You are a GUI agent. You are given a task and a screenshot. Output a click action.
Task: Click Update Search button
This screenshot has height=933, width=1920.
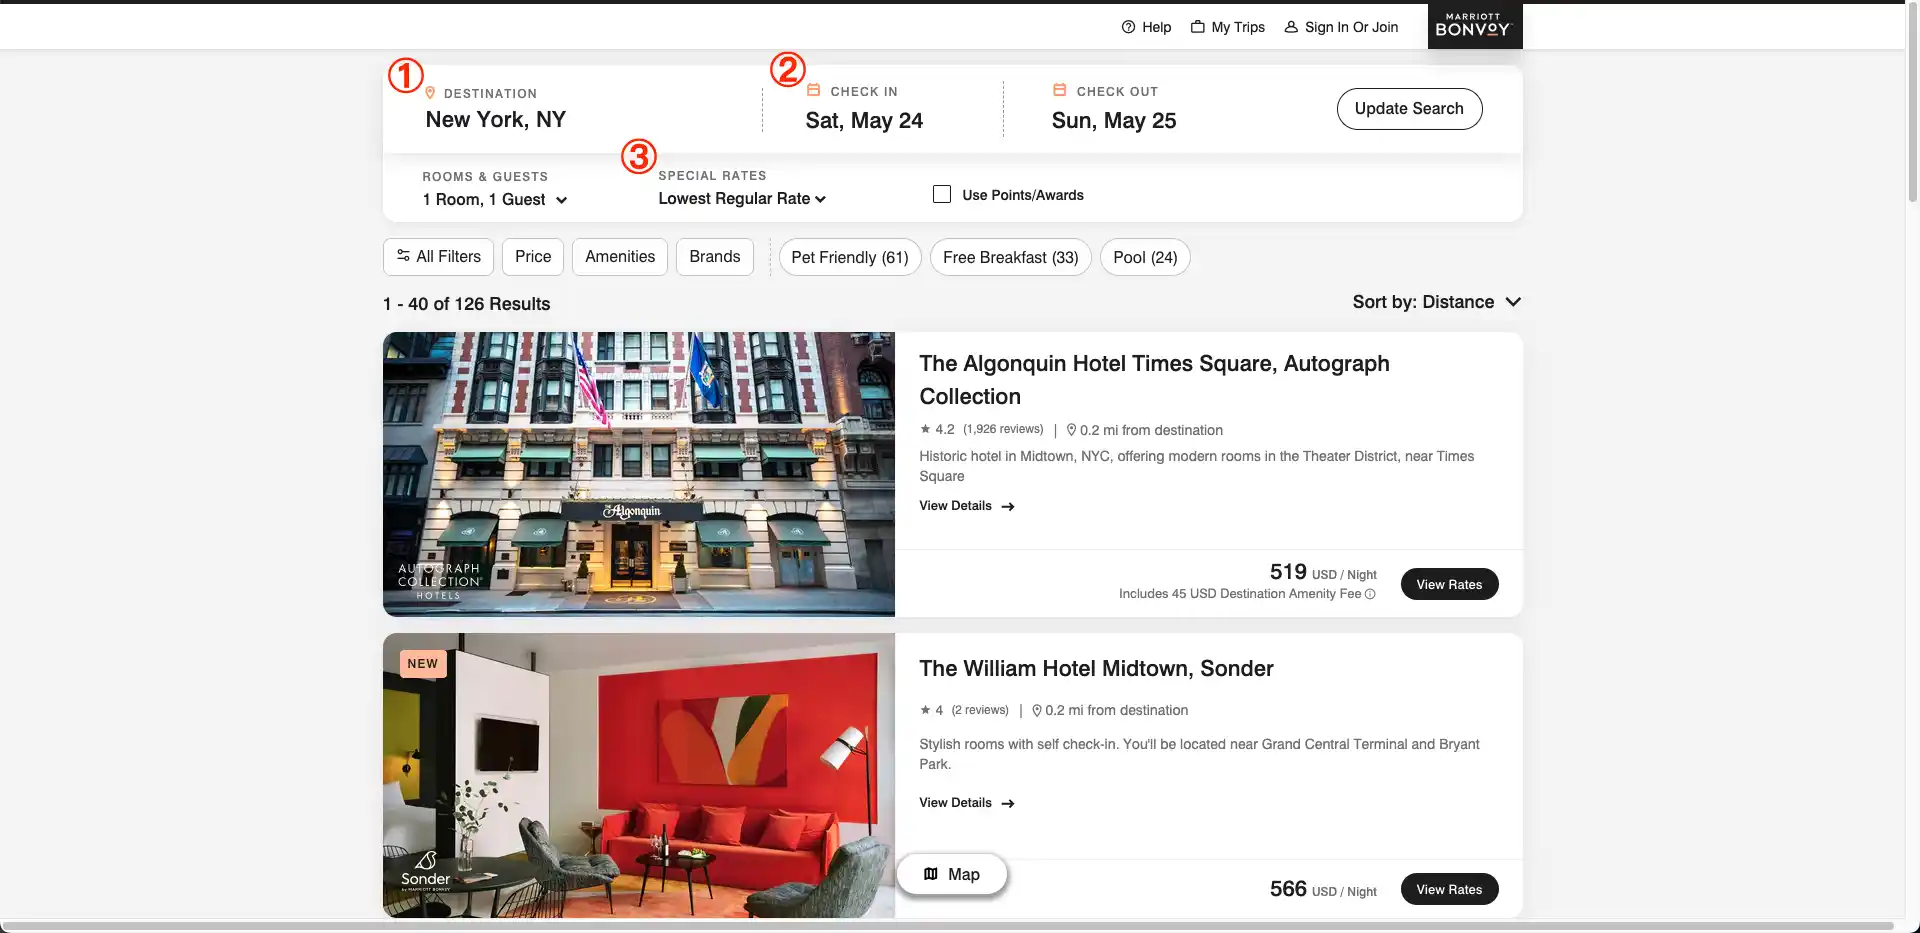coord(1409,109)
